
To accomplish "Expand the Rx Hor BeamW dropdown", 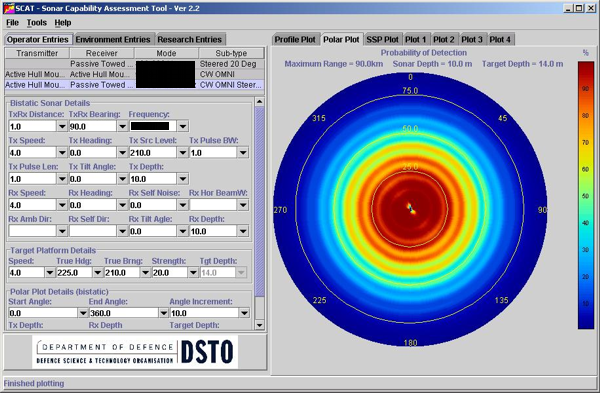I will coord(243,205).
